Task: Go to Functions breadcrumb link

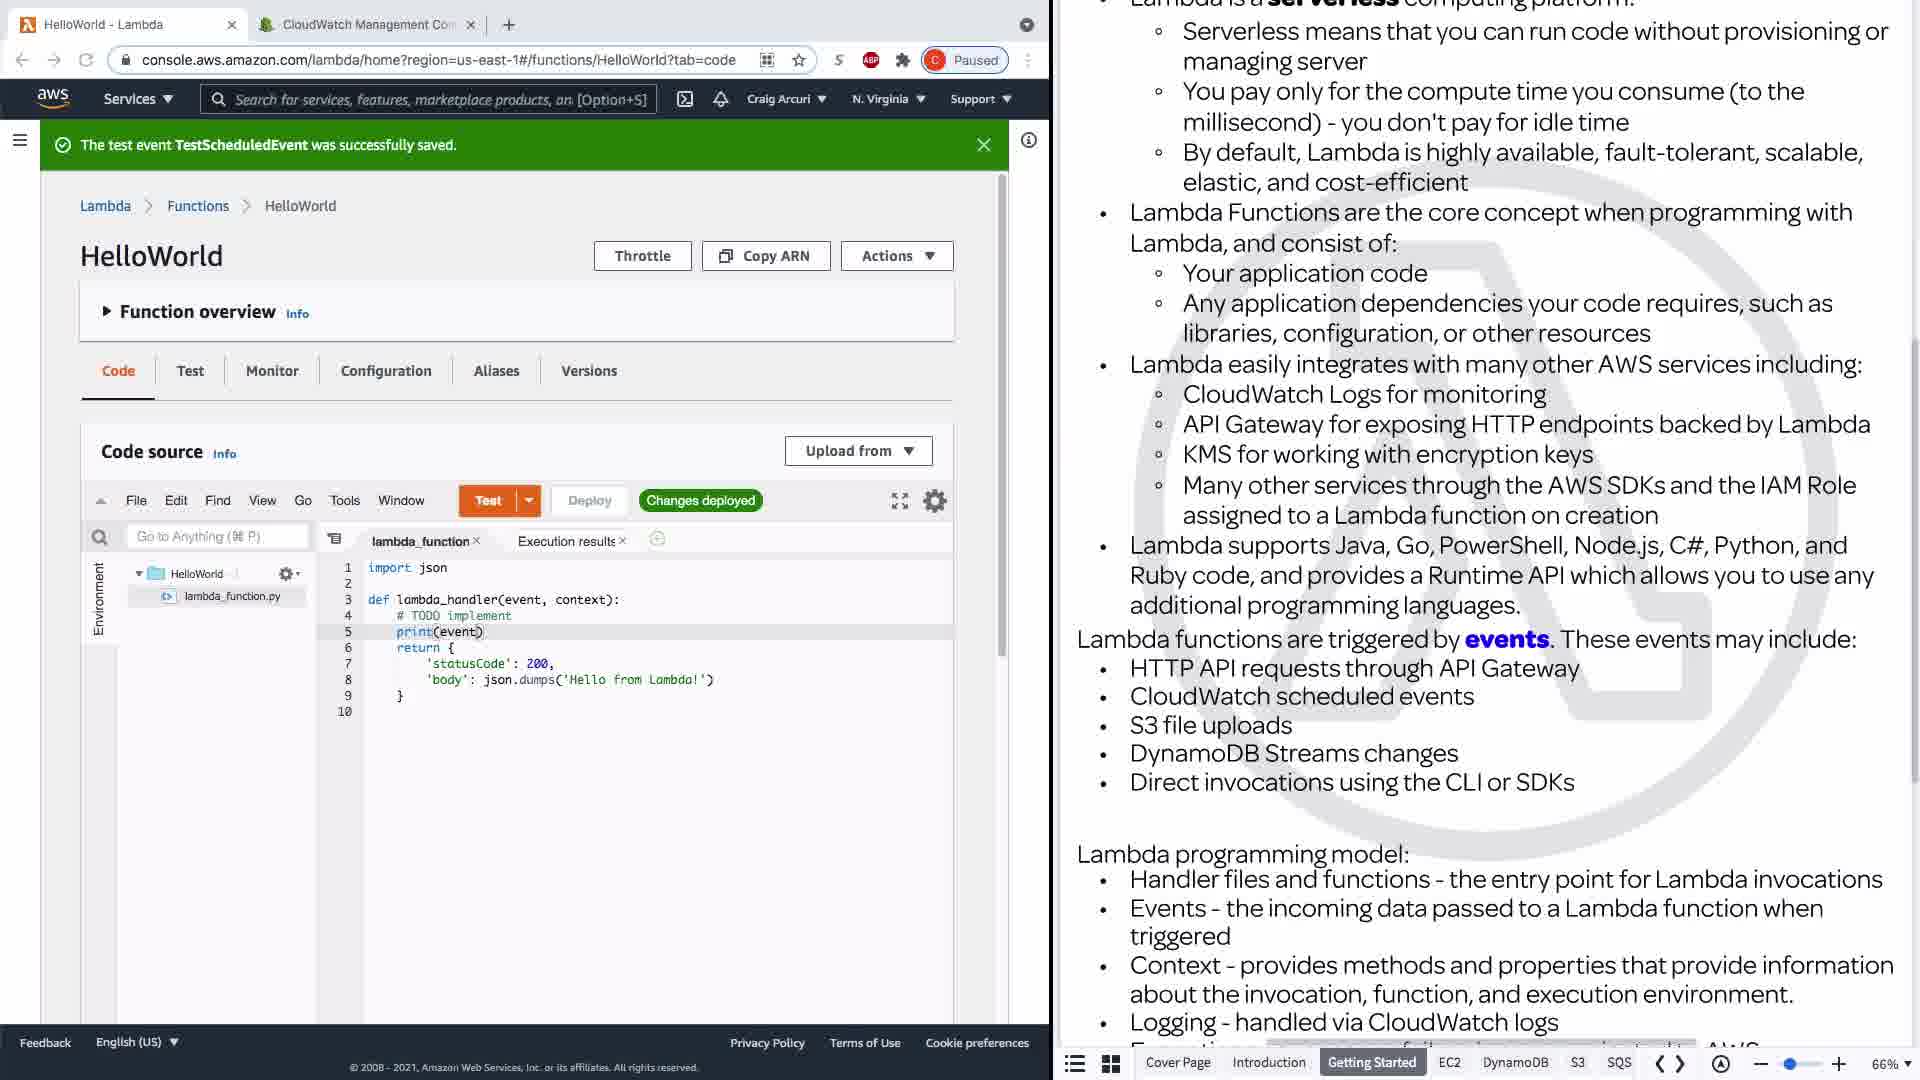Action: coord(198,206)
